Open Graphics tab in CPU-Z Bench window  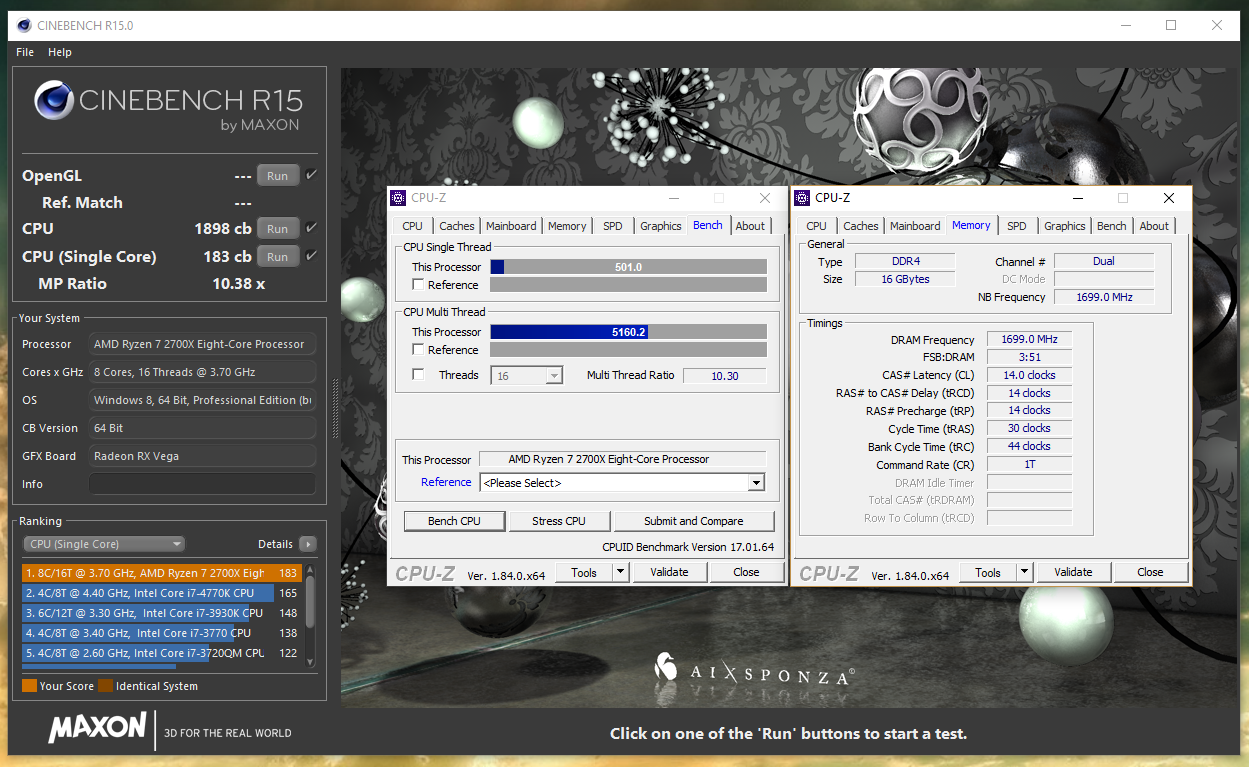tap(661, 226)
